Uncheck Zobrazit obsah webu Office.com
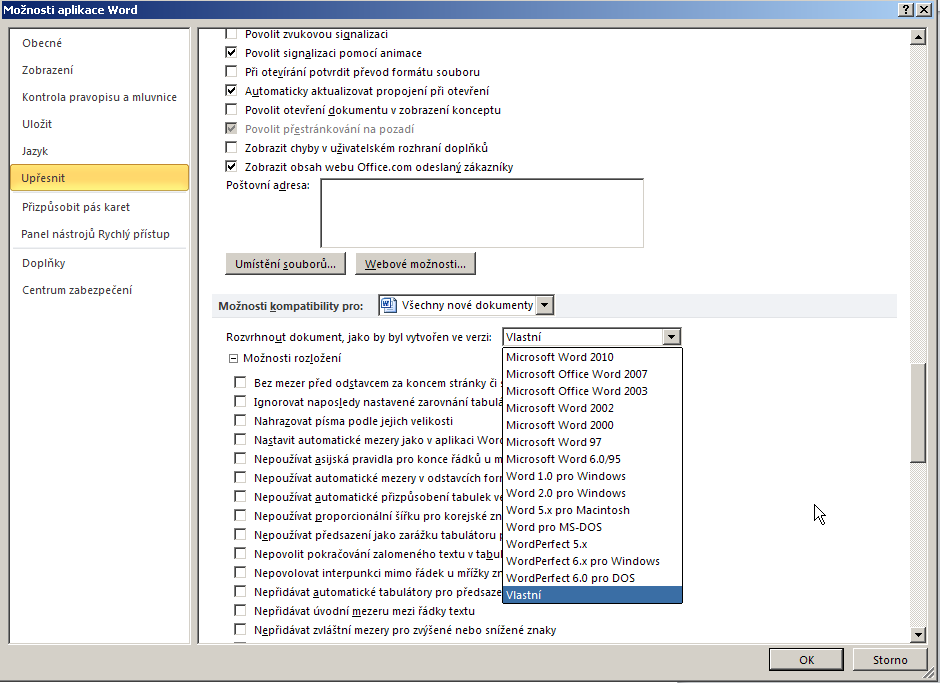The height and width of the screenshot is (683, 940). point(231,167)
